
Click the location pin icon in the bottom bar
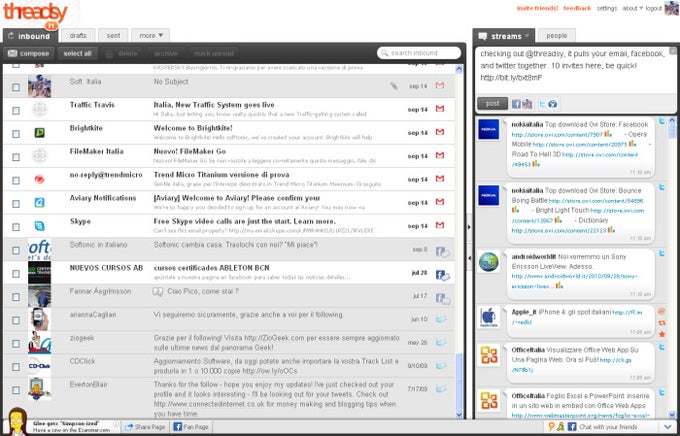552,426
